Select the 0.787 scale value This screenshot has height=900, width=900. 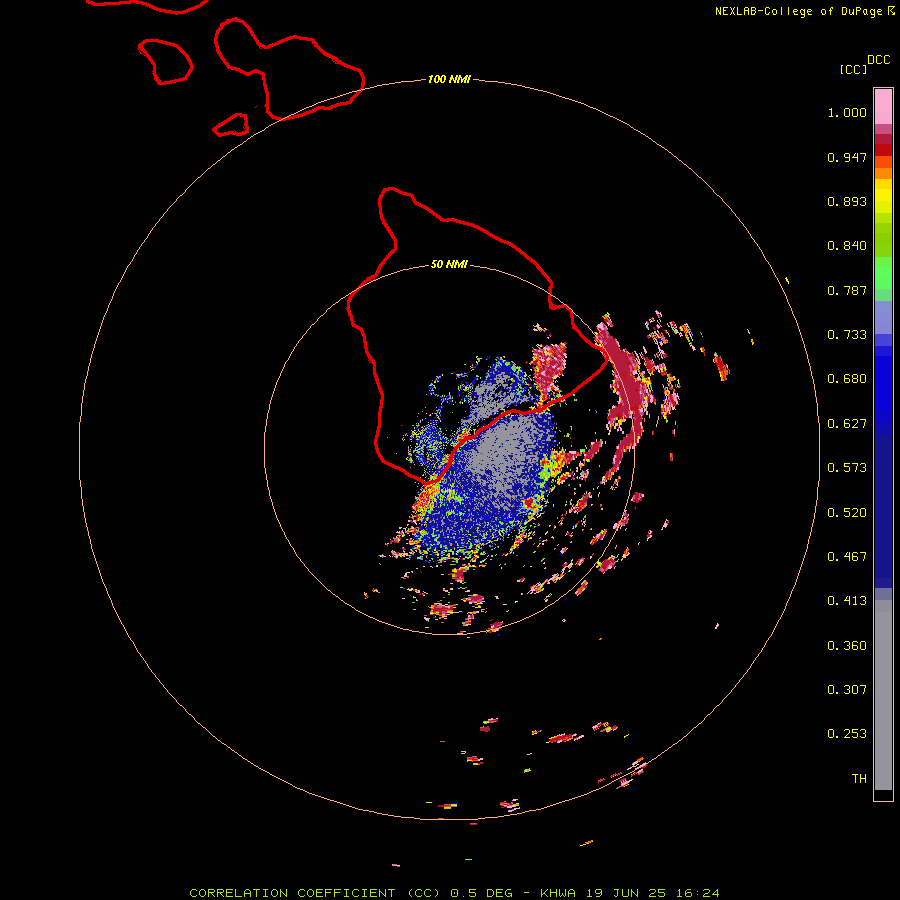click(x=847, y=290)
